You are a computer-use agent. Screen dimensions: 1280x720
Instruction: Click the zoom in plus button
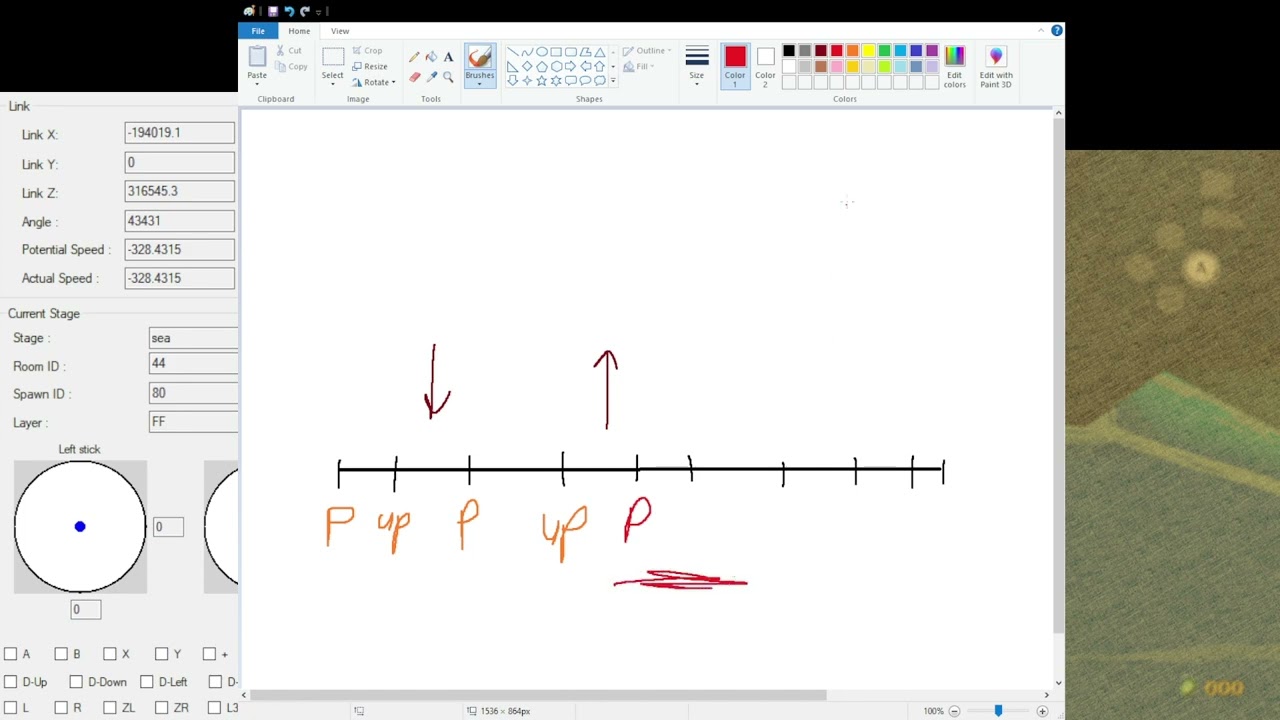click(x=1042, y=711)
